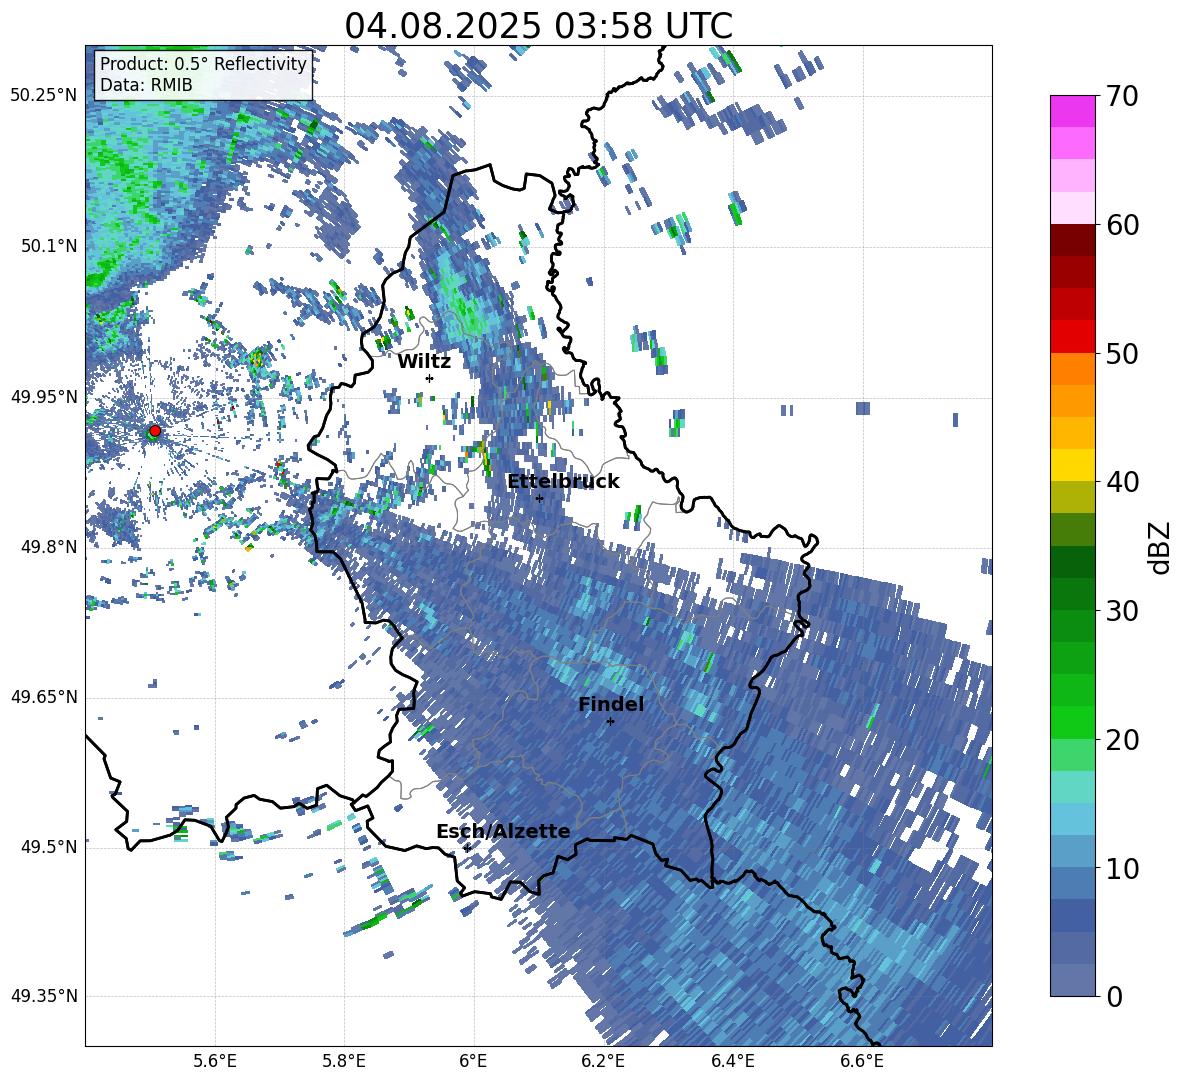
Task: Click the Wiltz station cross marker
Action: [430, 378]
